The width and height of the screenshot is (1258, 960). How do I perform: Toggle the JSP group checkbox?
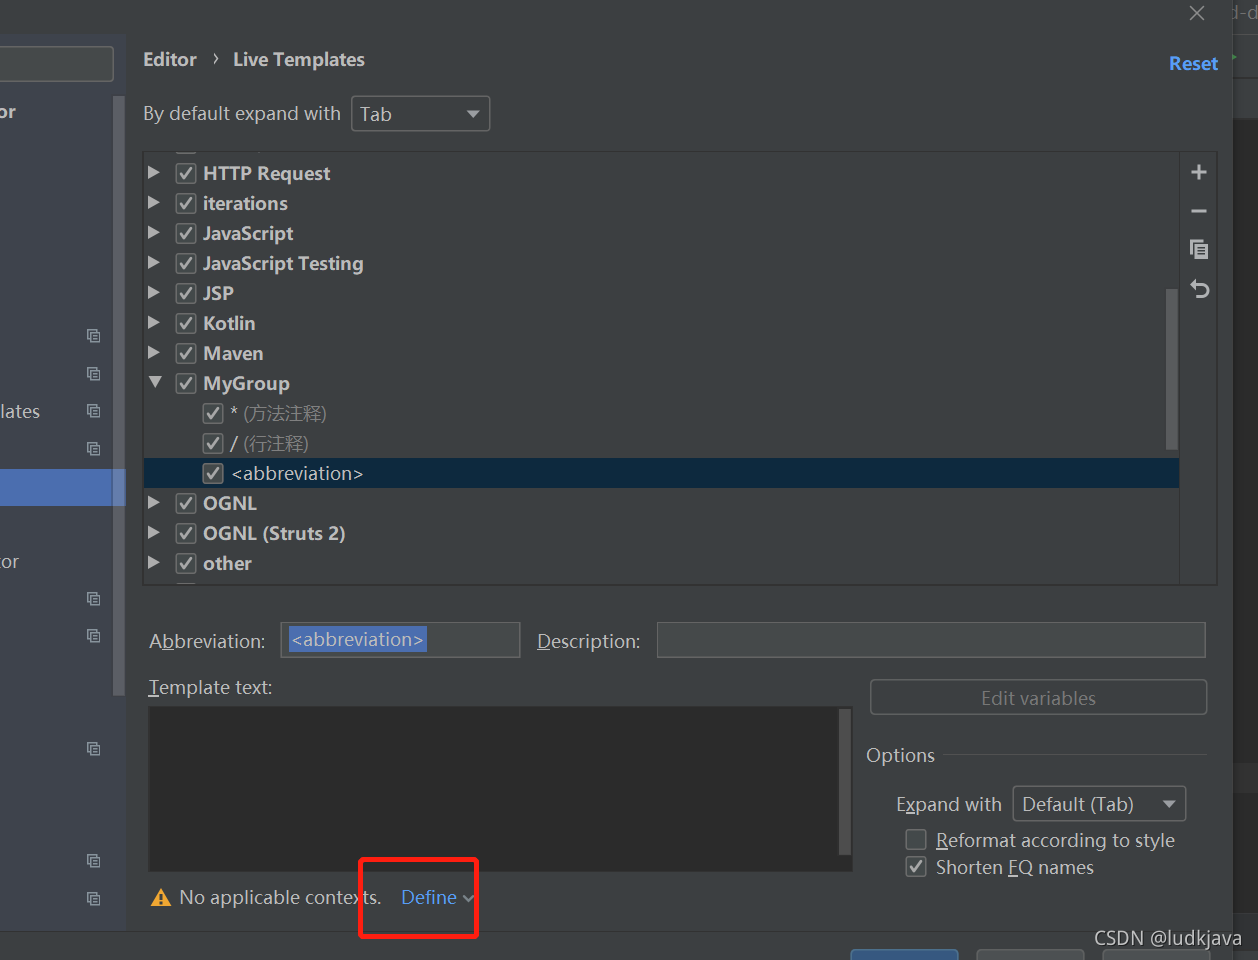186,293
